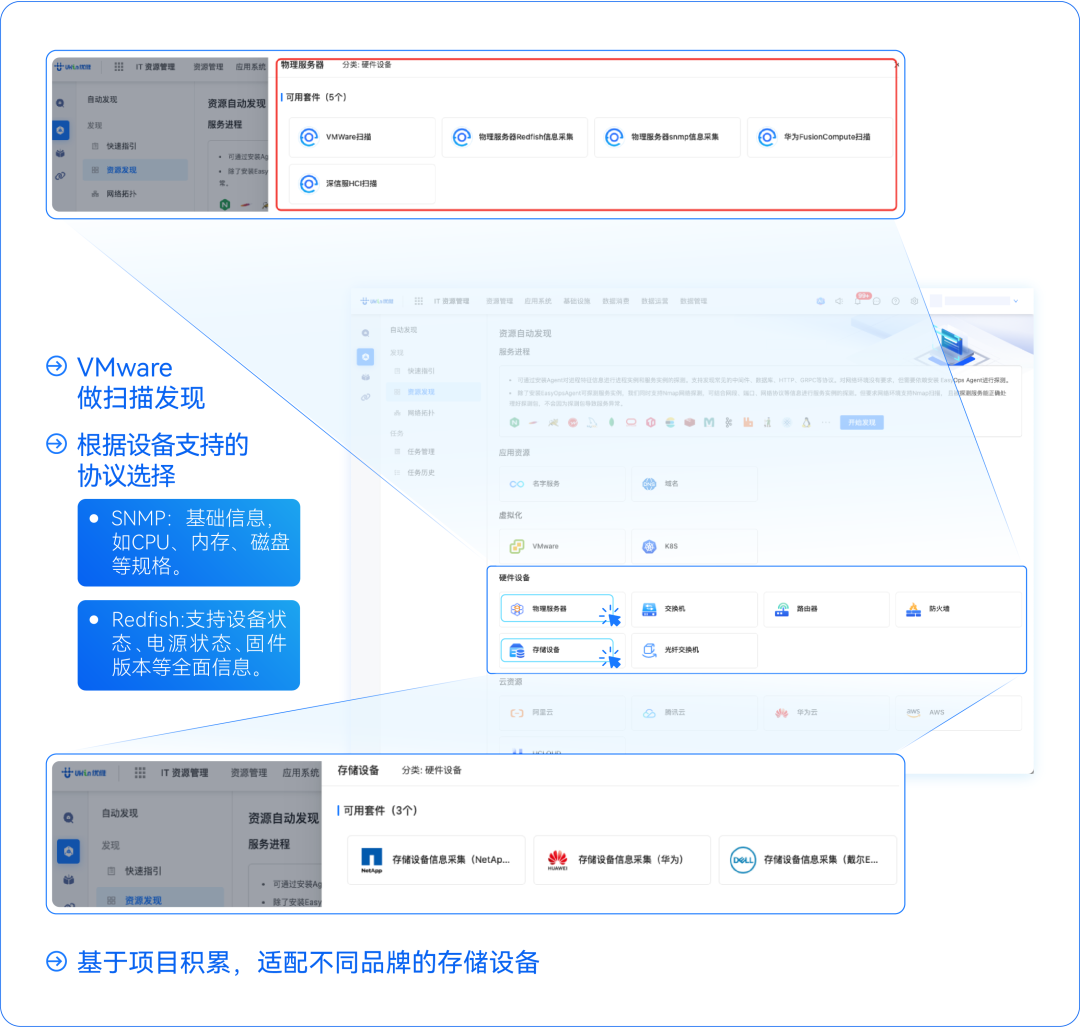Select the 光纤交换机 device card

pyautogui.click(x=694, y=650)
